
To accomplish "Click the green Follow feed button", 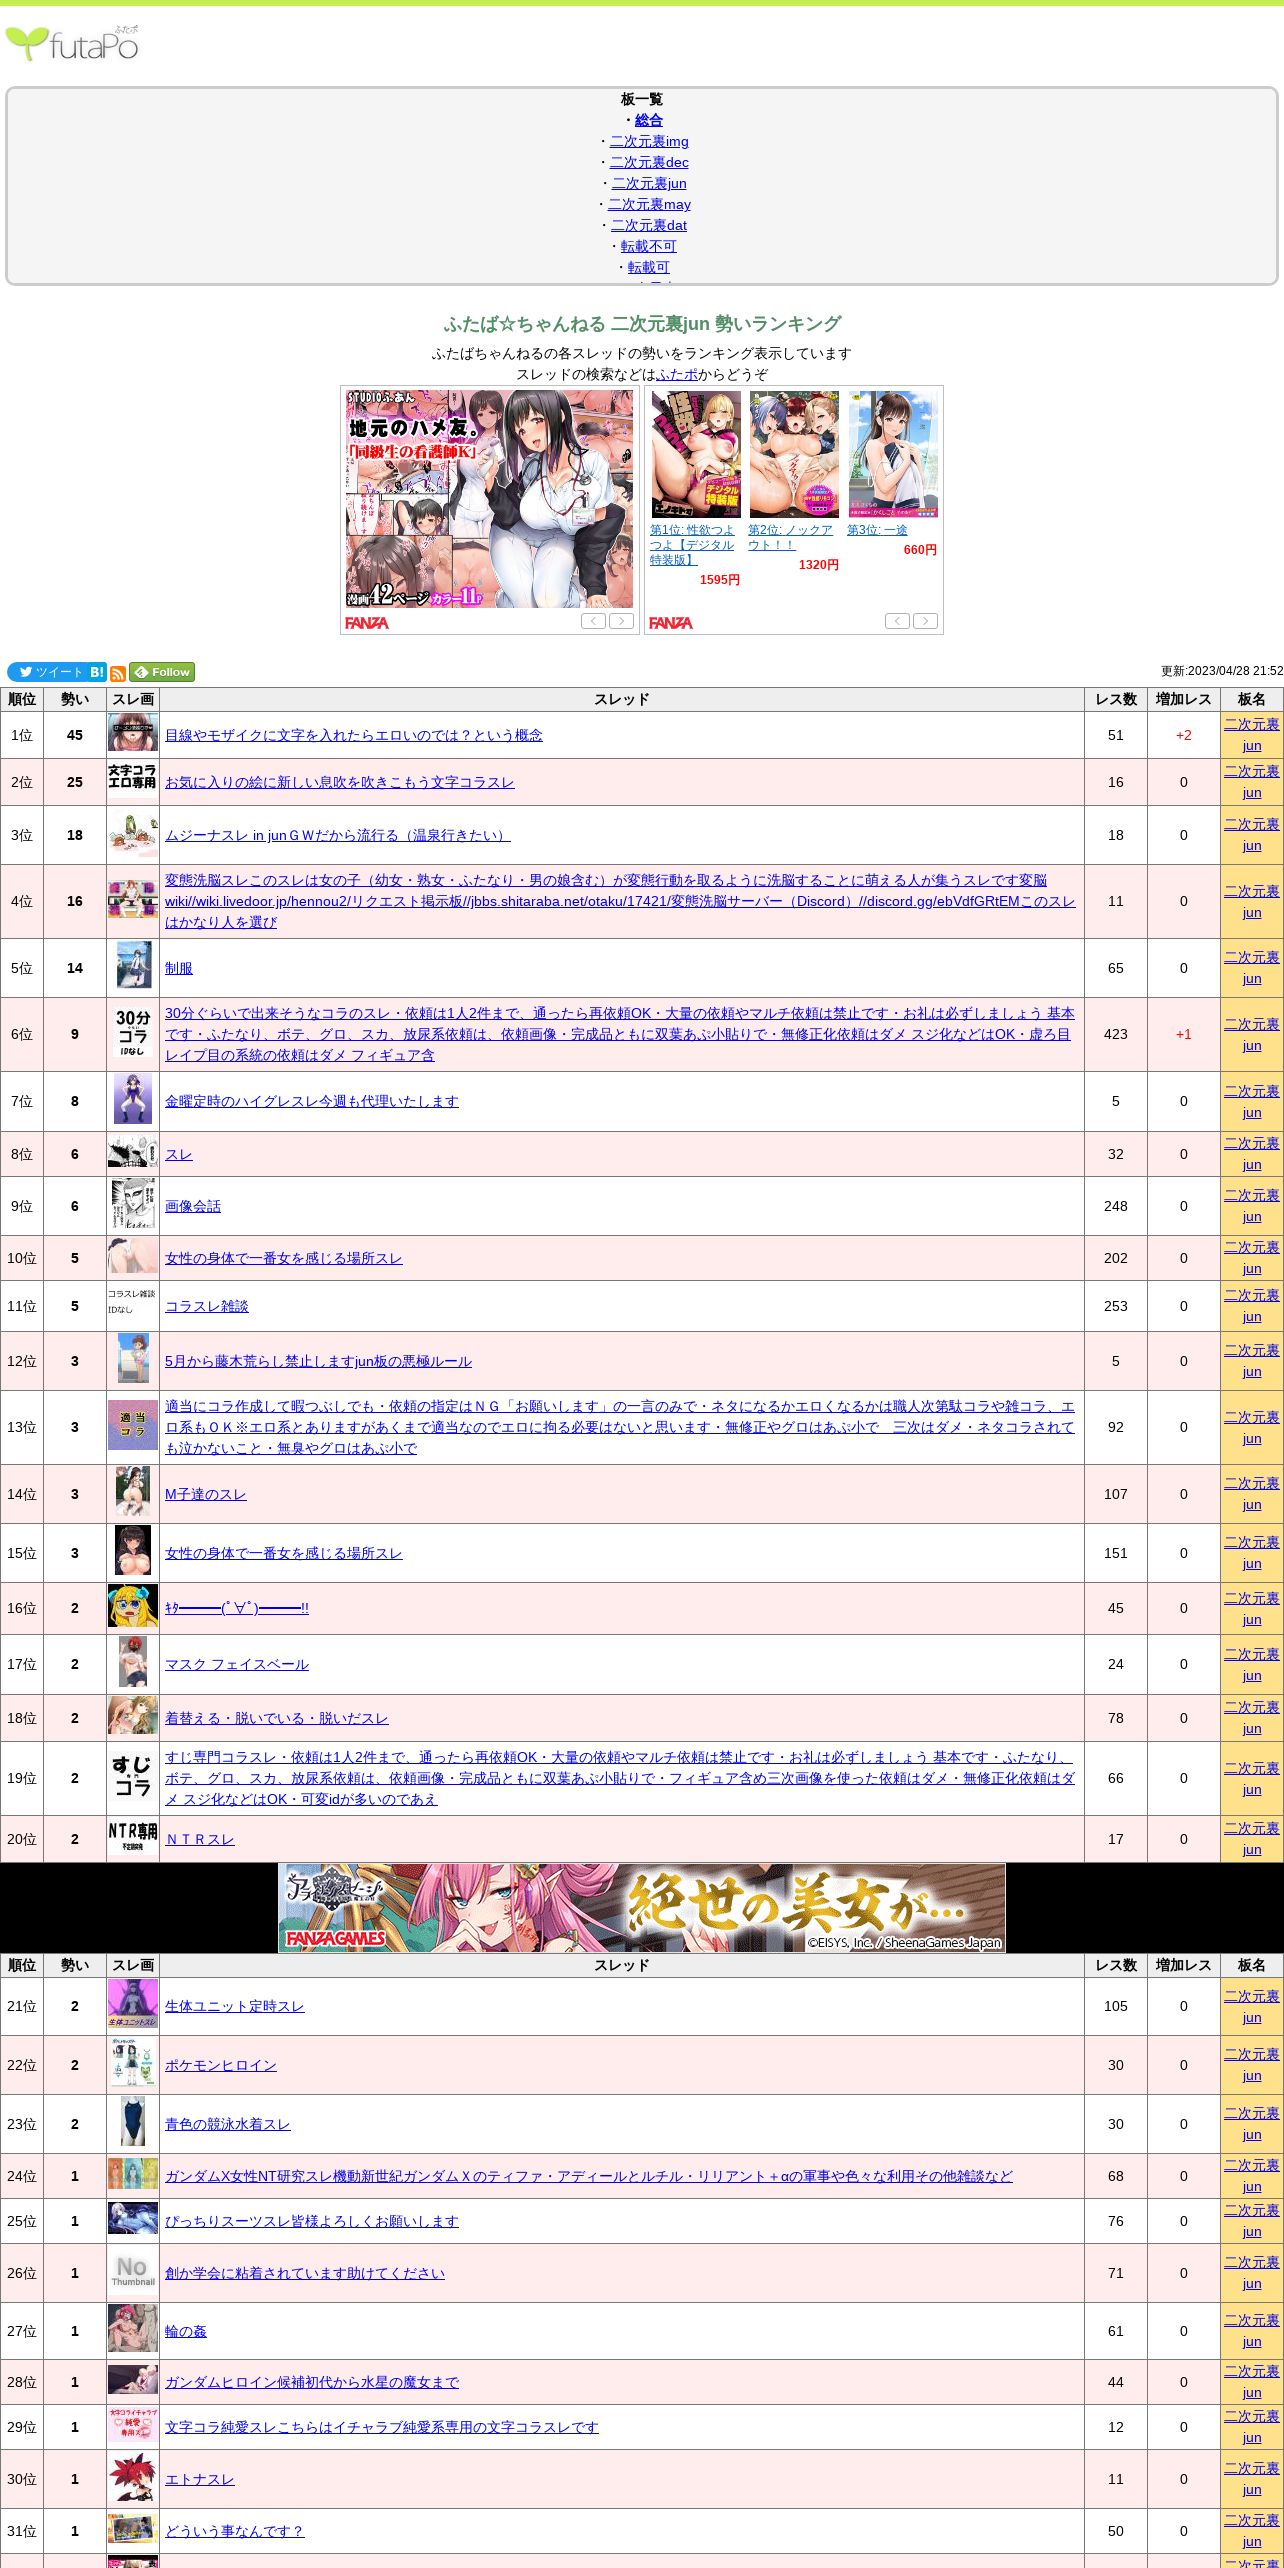I will click(x=162, y=672).
